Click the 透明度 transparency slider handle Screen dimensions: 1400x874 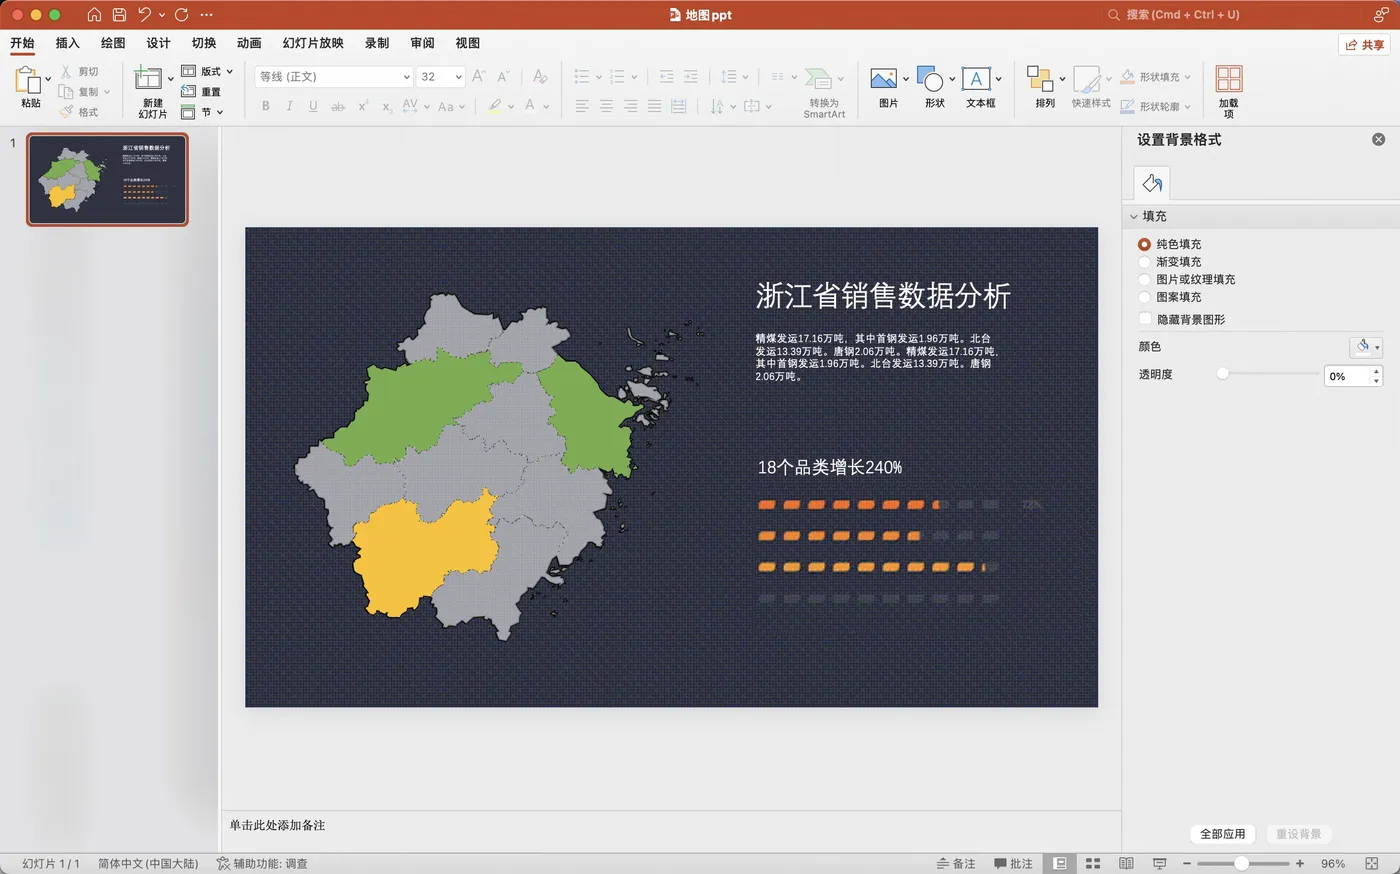pos(1222,373)
